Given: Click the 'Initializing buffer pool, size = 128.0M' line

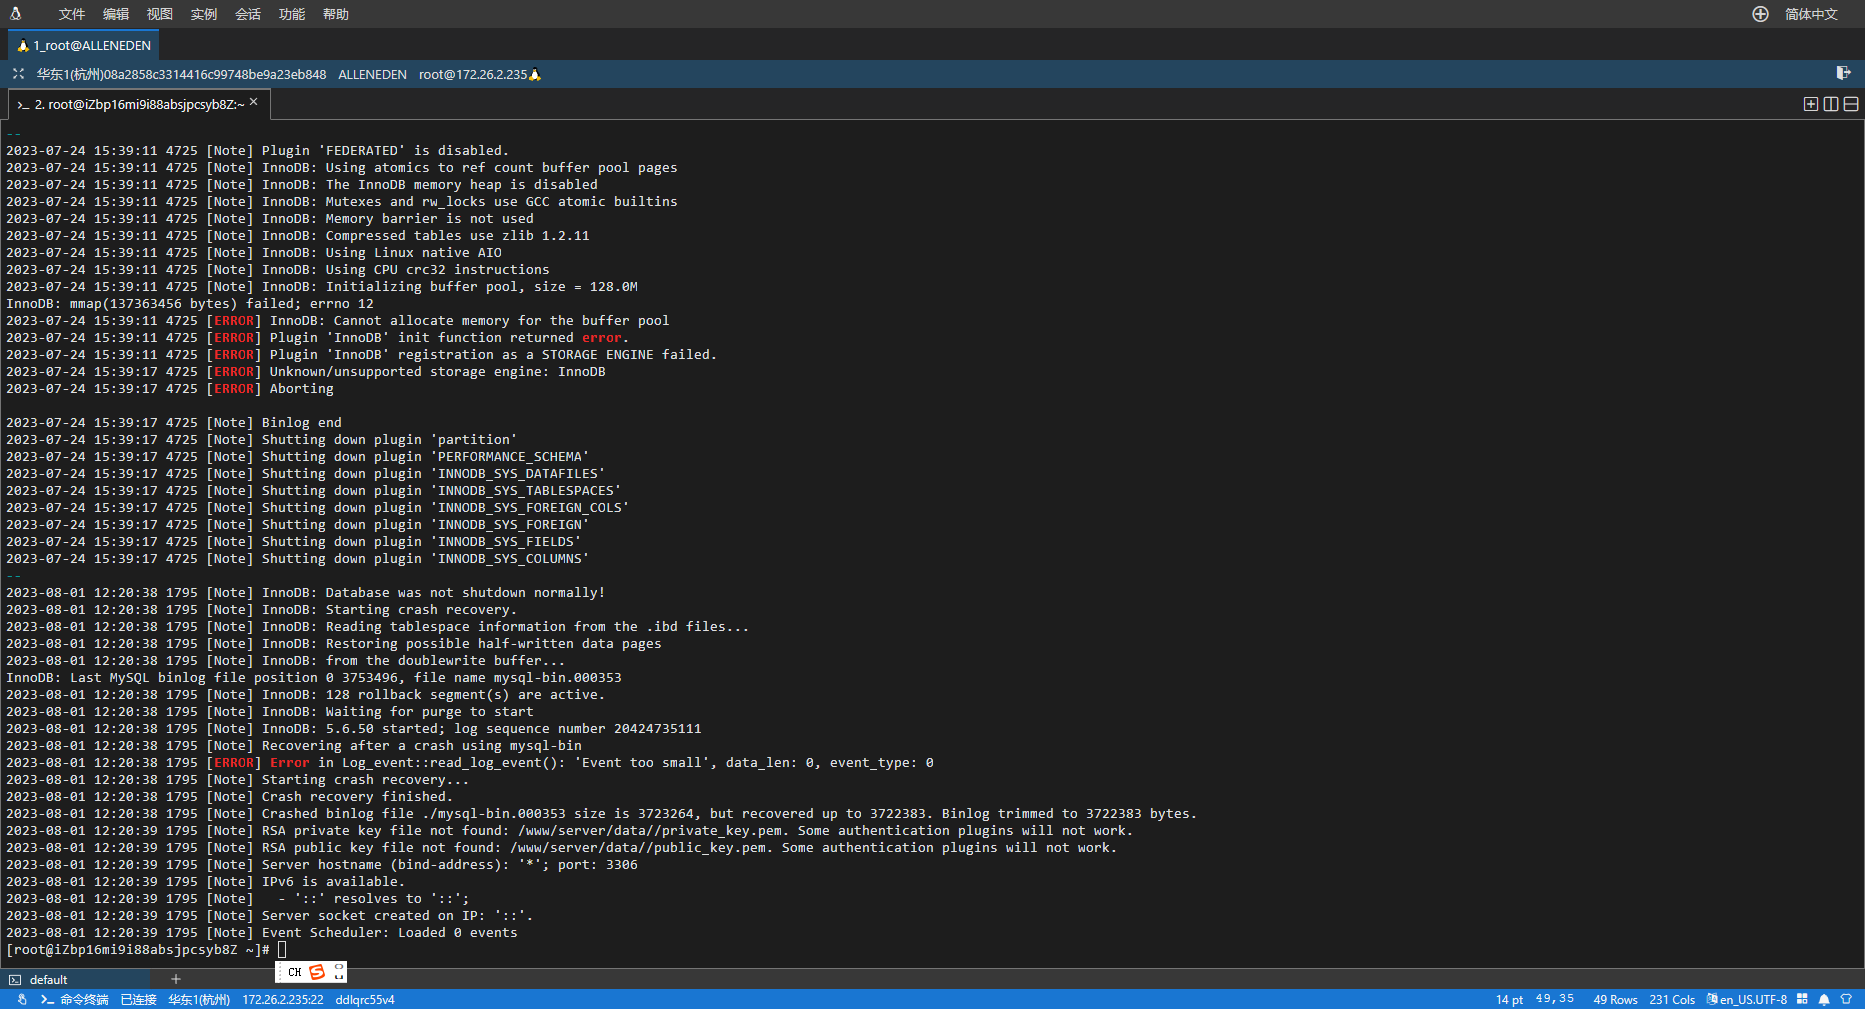Looking at the screenshot, I should click(322, 287).
